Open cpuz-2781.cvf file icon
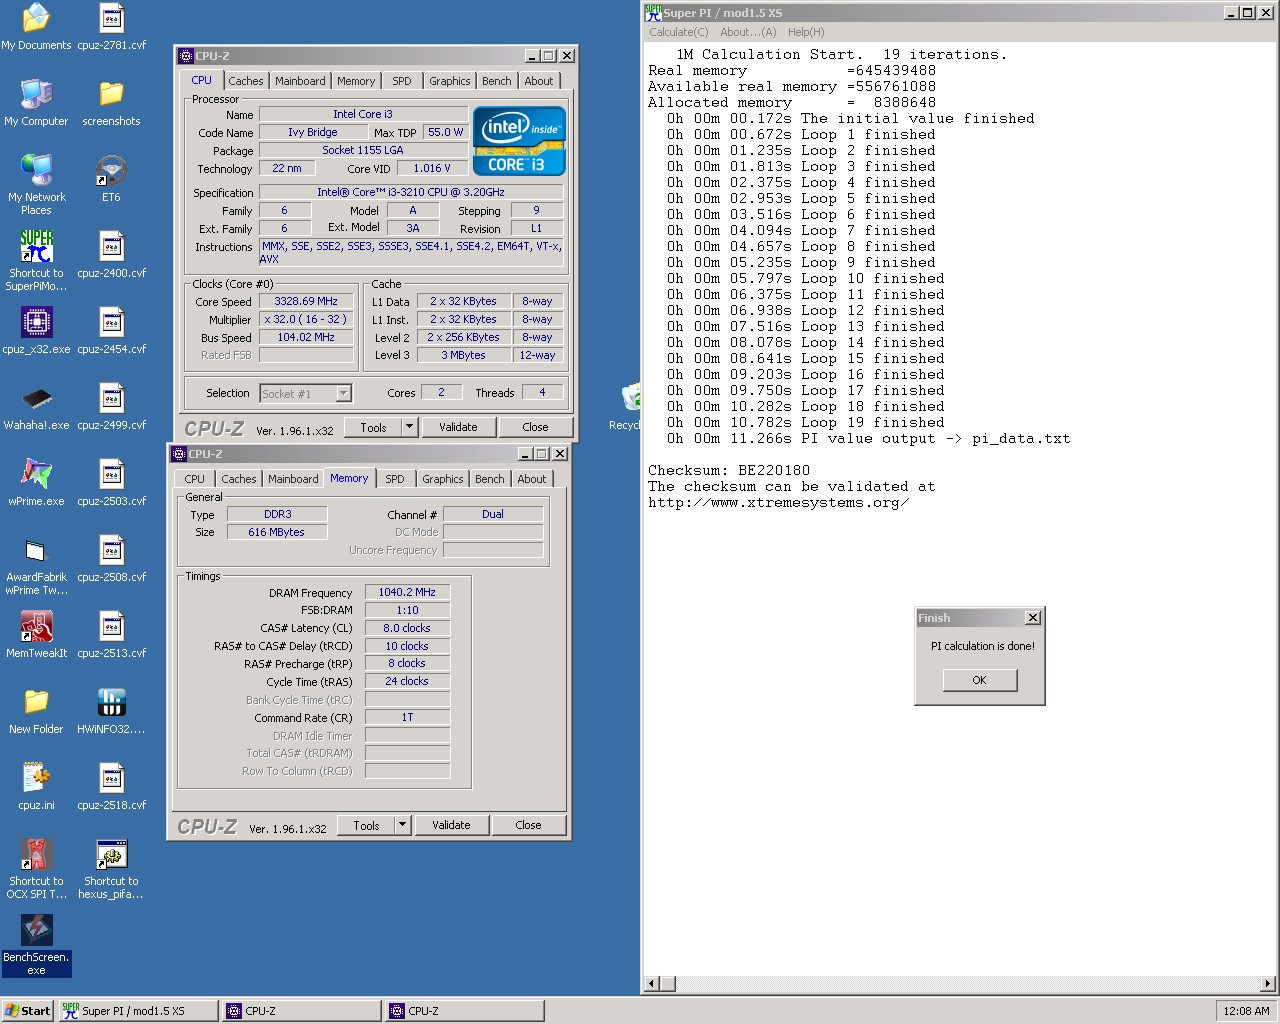Viewport: 1280px width, 1024px height. click(111, 27)
